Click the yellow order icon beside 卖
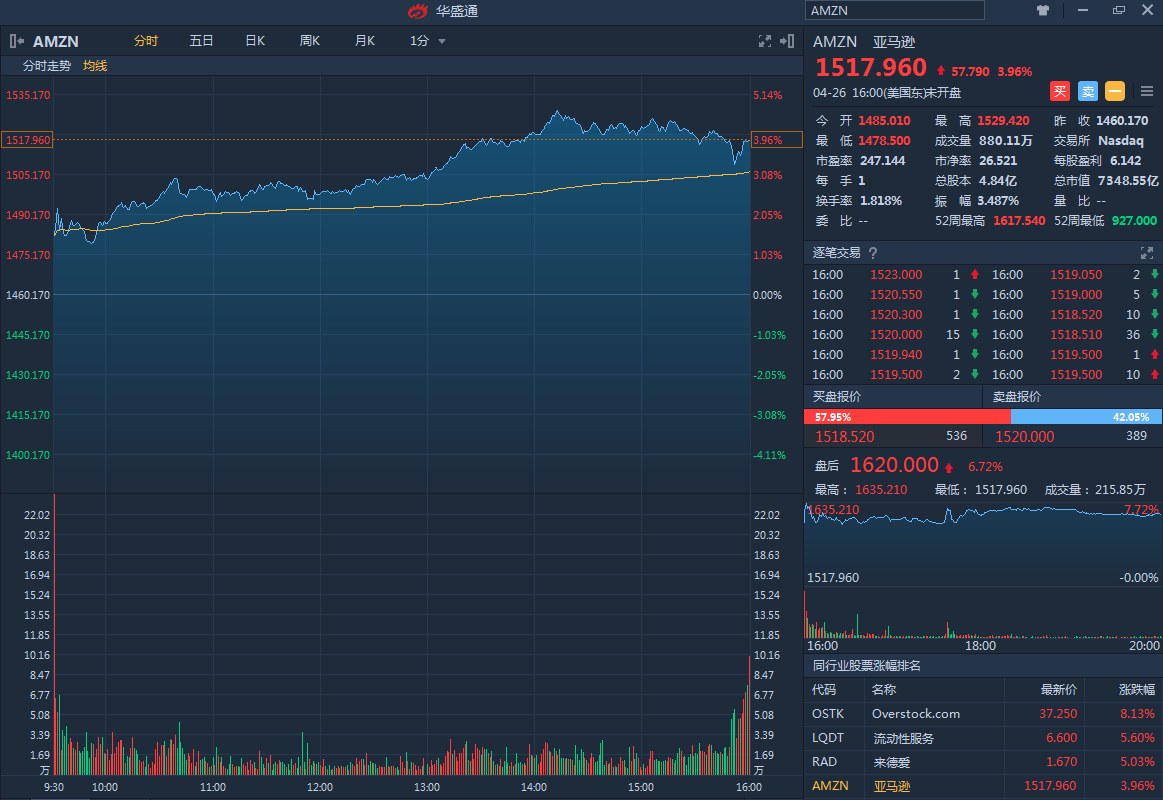Viewport: 1163px width, 800px height. [x=1114, y=91]
